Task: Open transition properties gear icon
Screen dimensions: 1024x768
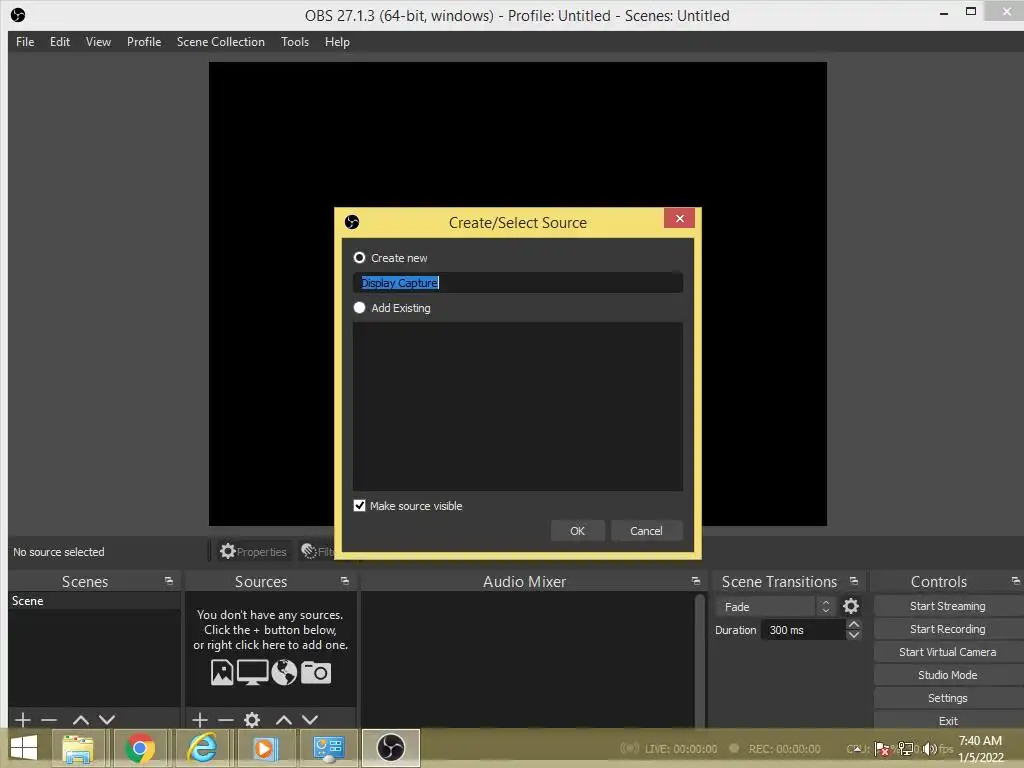Action: pyautogui.click(x=851, y=607)
